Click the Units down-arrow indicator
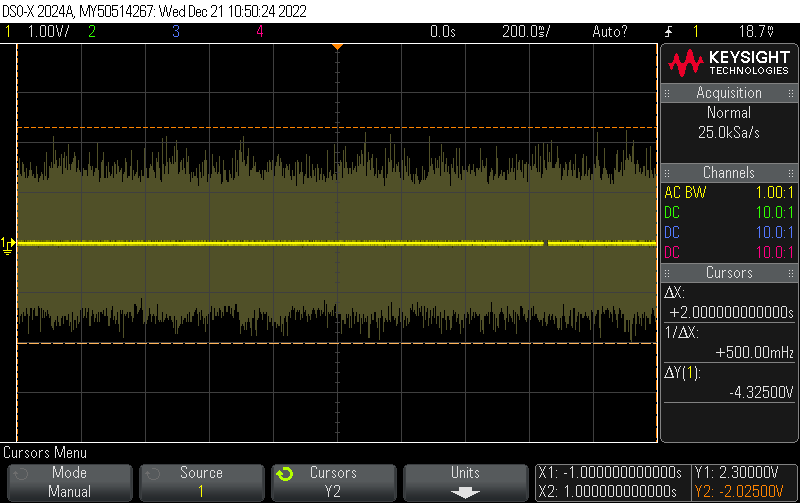The height and width of the screenshot is (503, 800). tap(465, 493)
